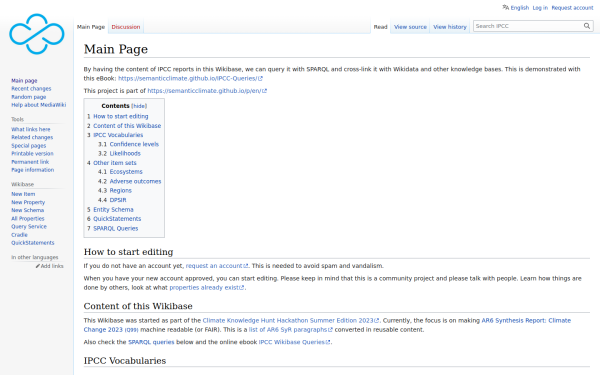Jump to Adverse outcomes section

pos(135,181)
